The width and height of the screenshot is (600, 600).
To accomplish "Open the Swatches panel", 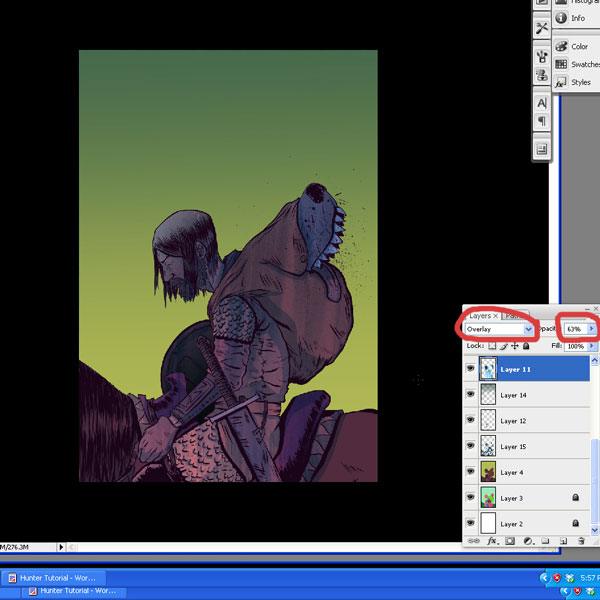I will [x=583, y=64].
